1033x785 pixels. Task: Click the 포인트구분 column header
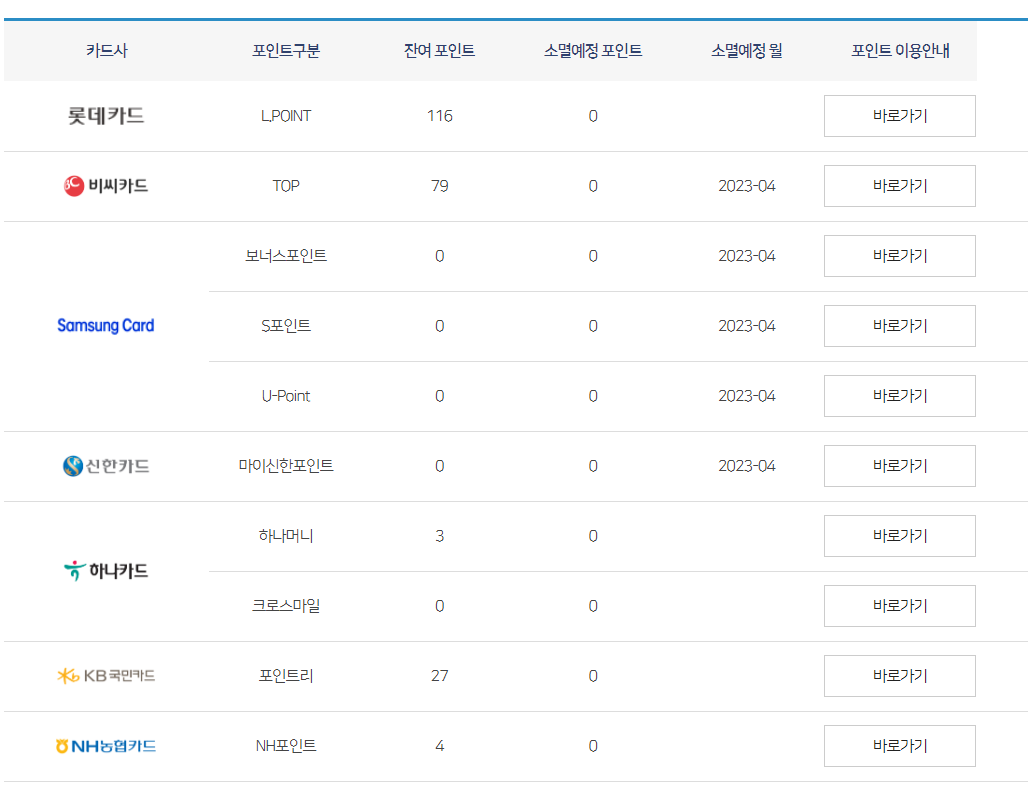coord(286,51)
